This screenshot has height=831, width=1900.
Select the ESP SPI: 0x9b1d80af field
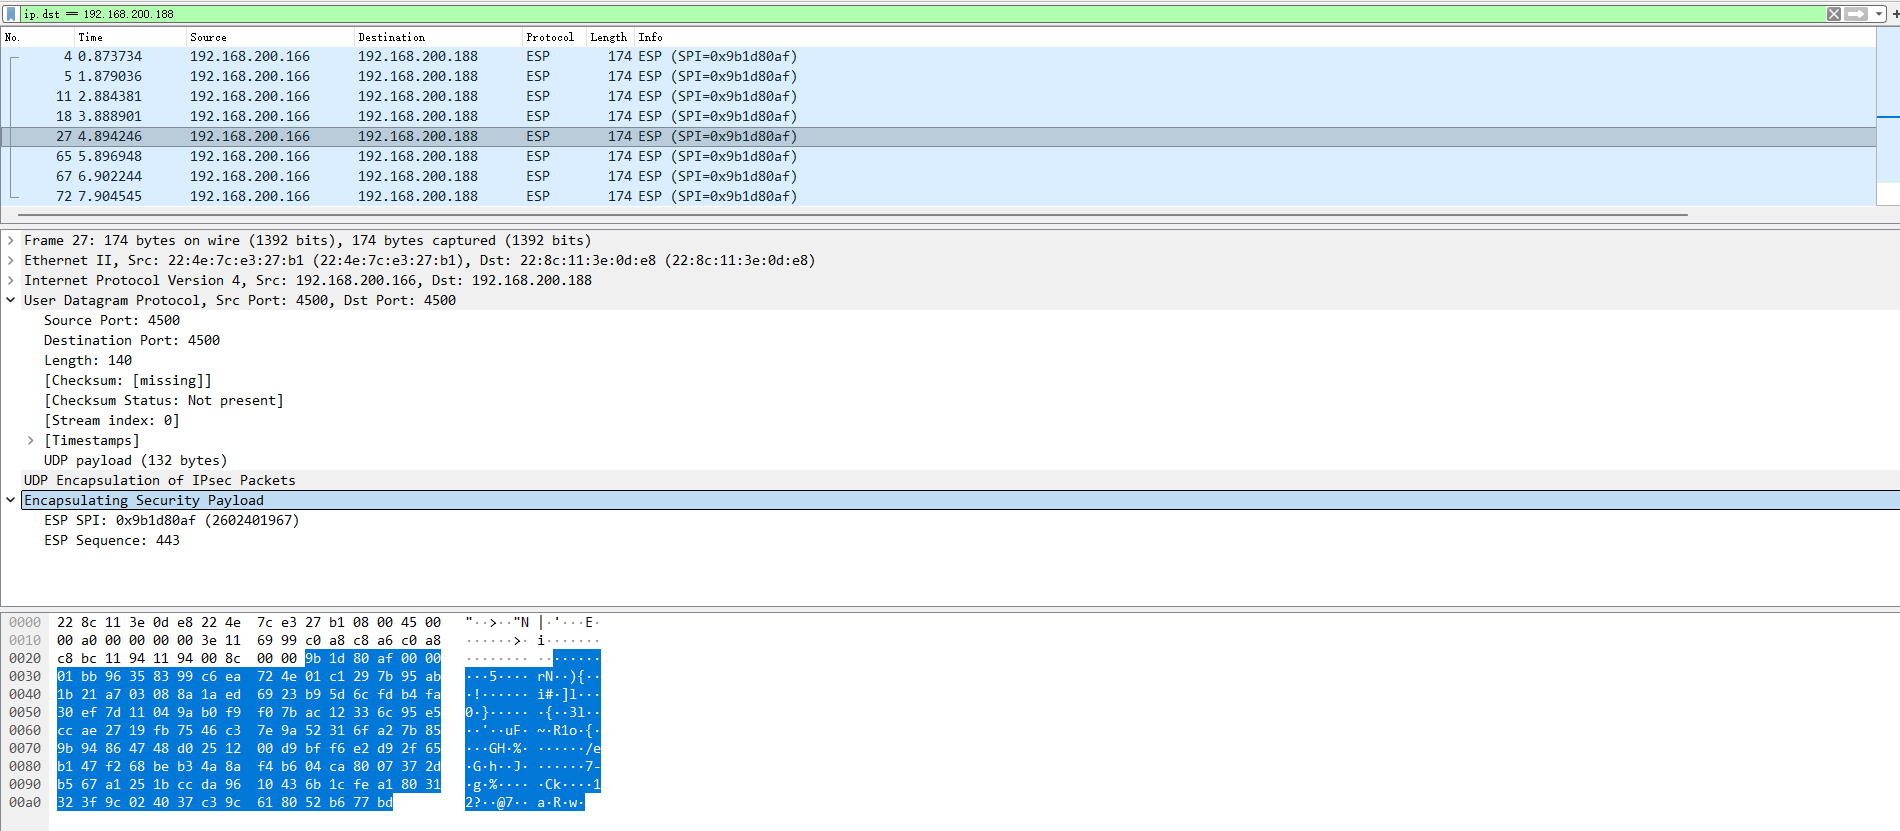coord(172,521)
